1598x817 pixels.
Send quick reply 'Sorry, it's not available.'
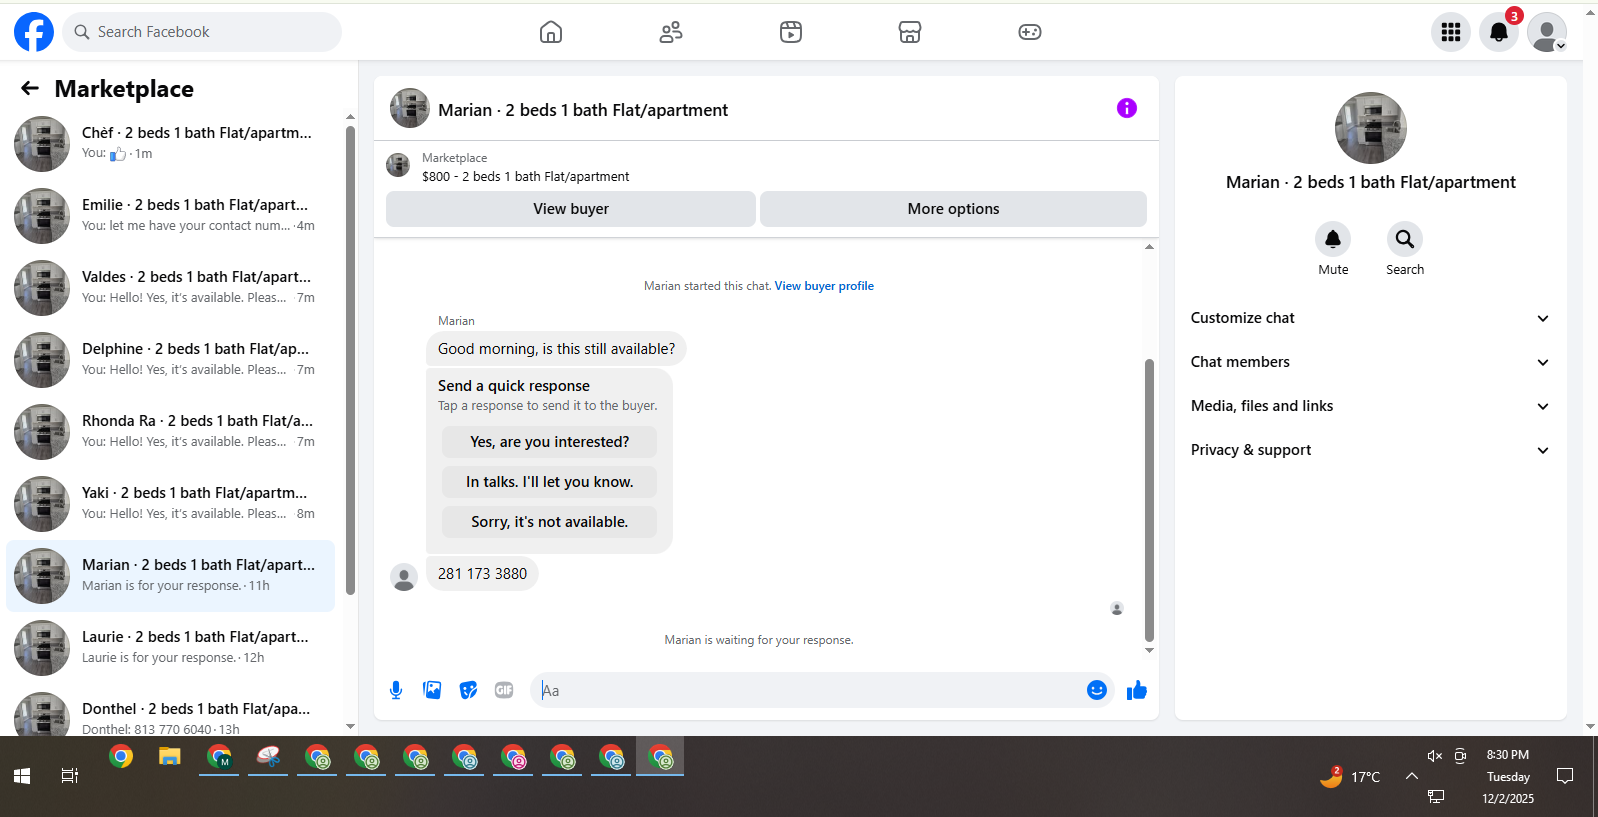pos(549,522)
